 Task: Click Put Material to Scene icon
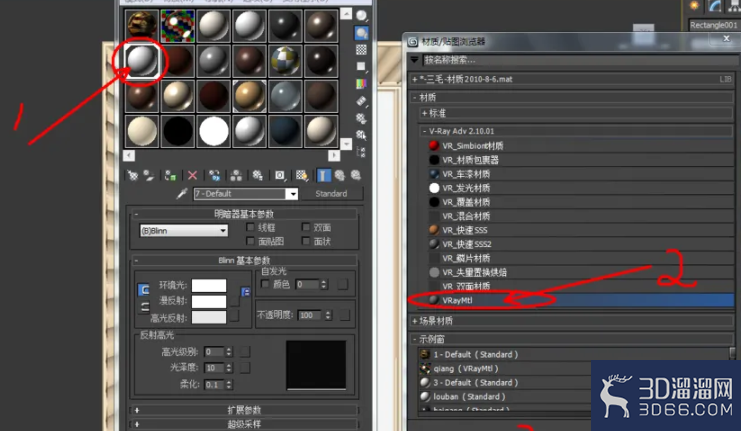pos(149,176)
